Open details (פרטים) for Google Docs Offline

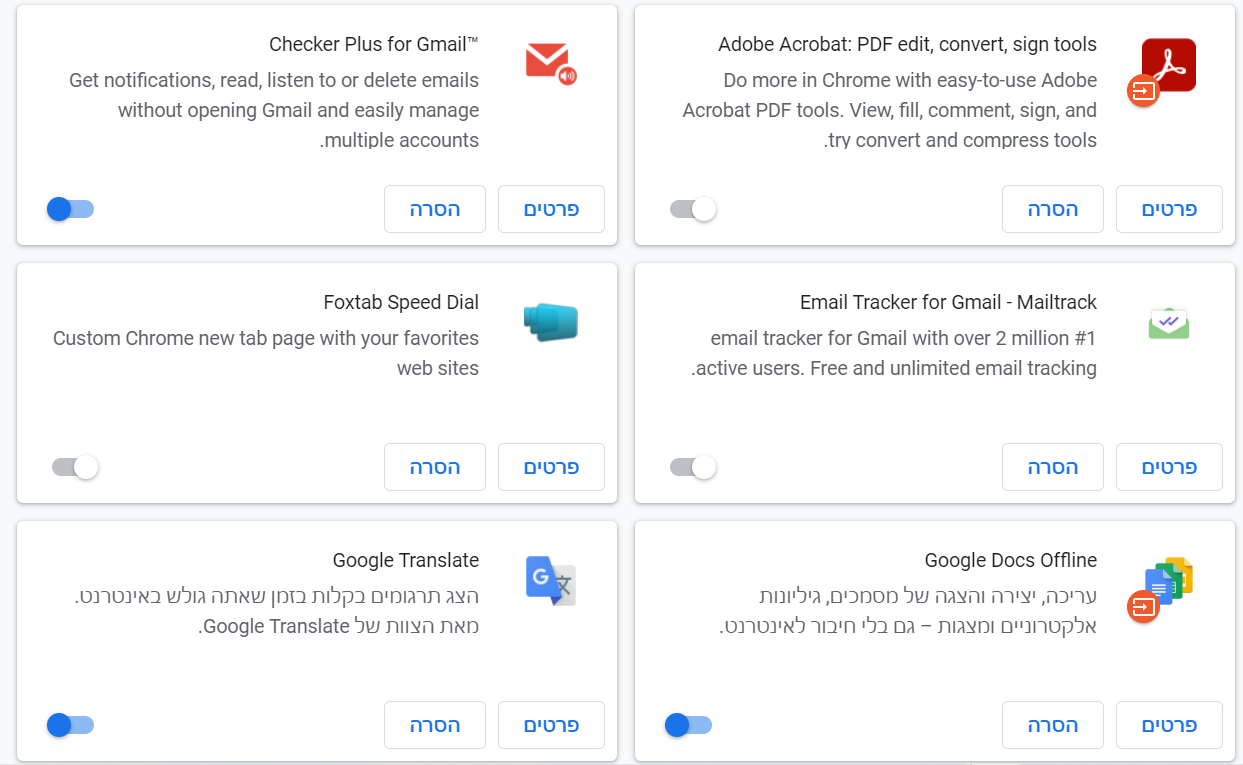coord(1169,725)
